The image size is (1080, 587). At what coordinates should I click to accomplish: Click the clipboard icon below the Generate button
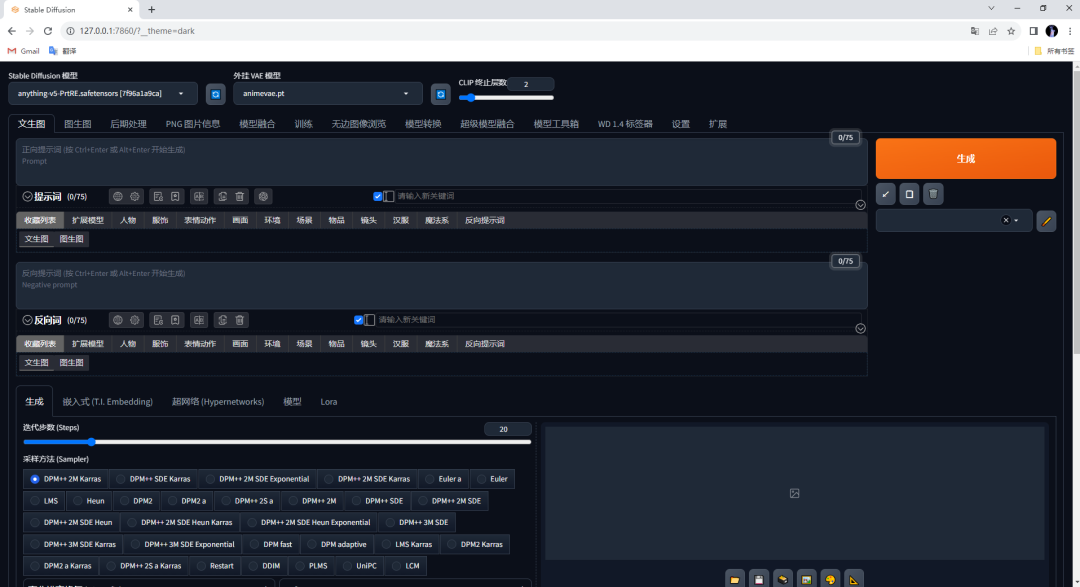coord(909,194)
